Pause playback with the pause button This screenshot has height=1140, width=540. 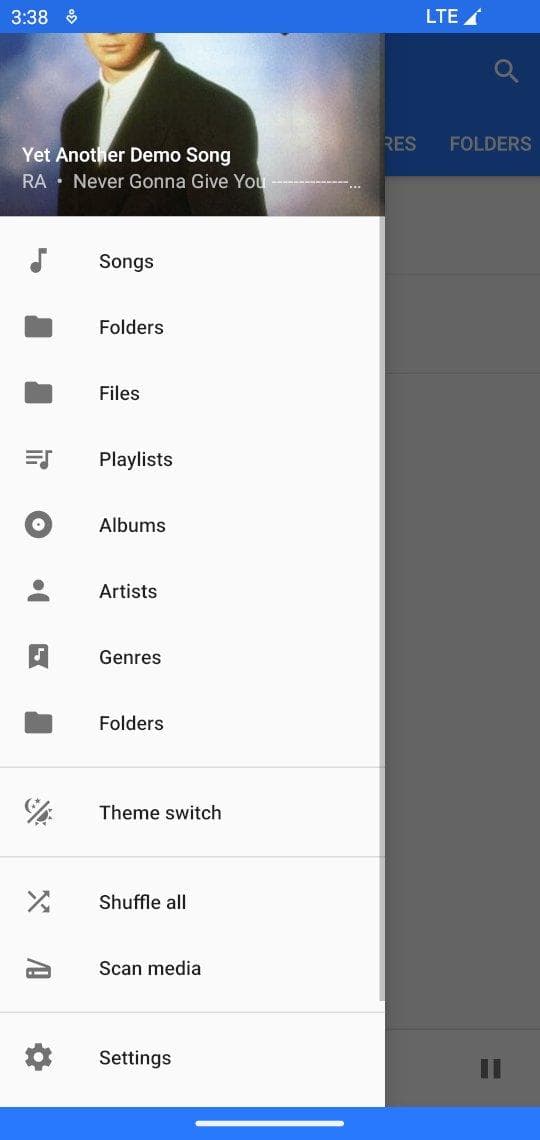[x=491, y=1068]
